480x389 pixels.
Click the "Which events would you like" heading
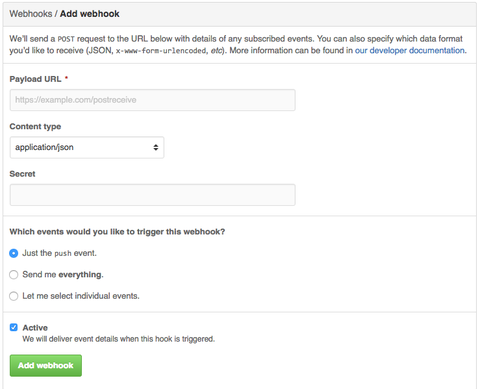coord(117,232)
